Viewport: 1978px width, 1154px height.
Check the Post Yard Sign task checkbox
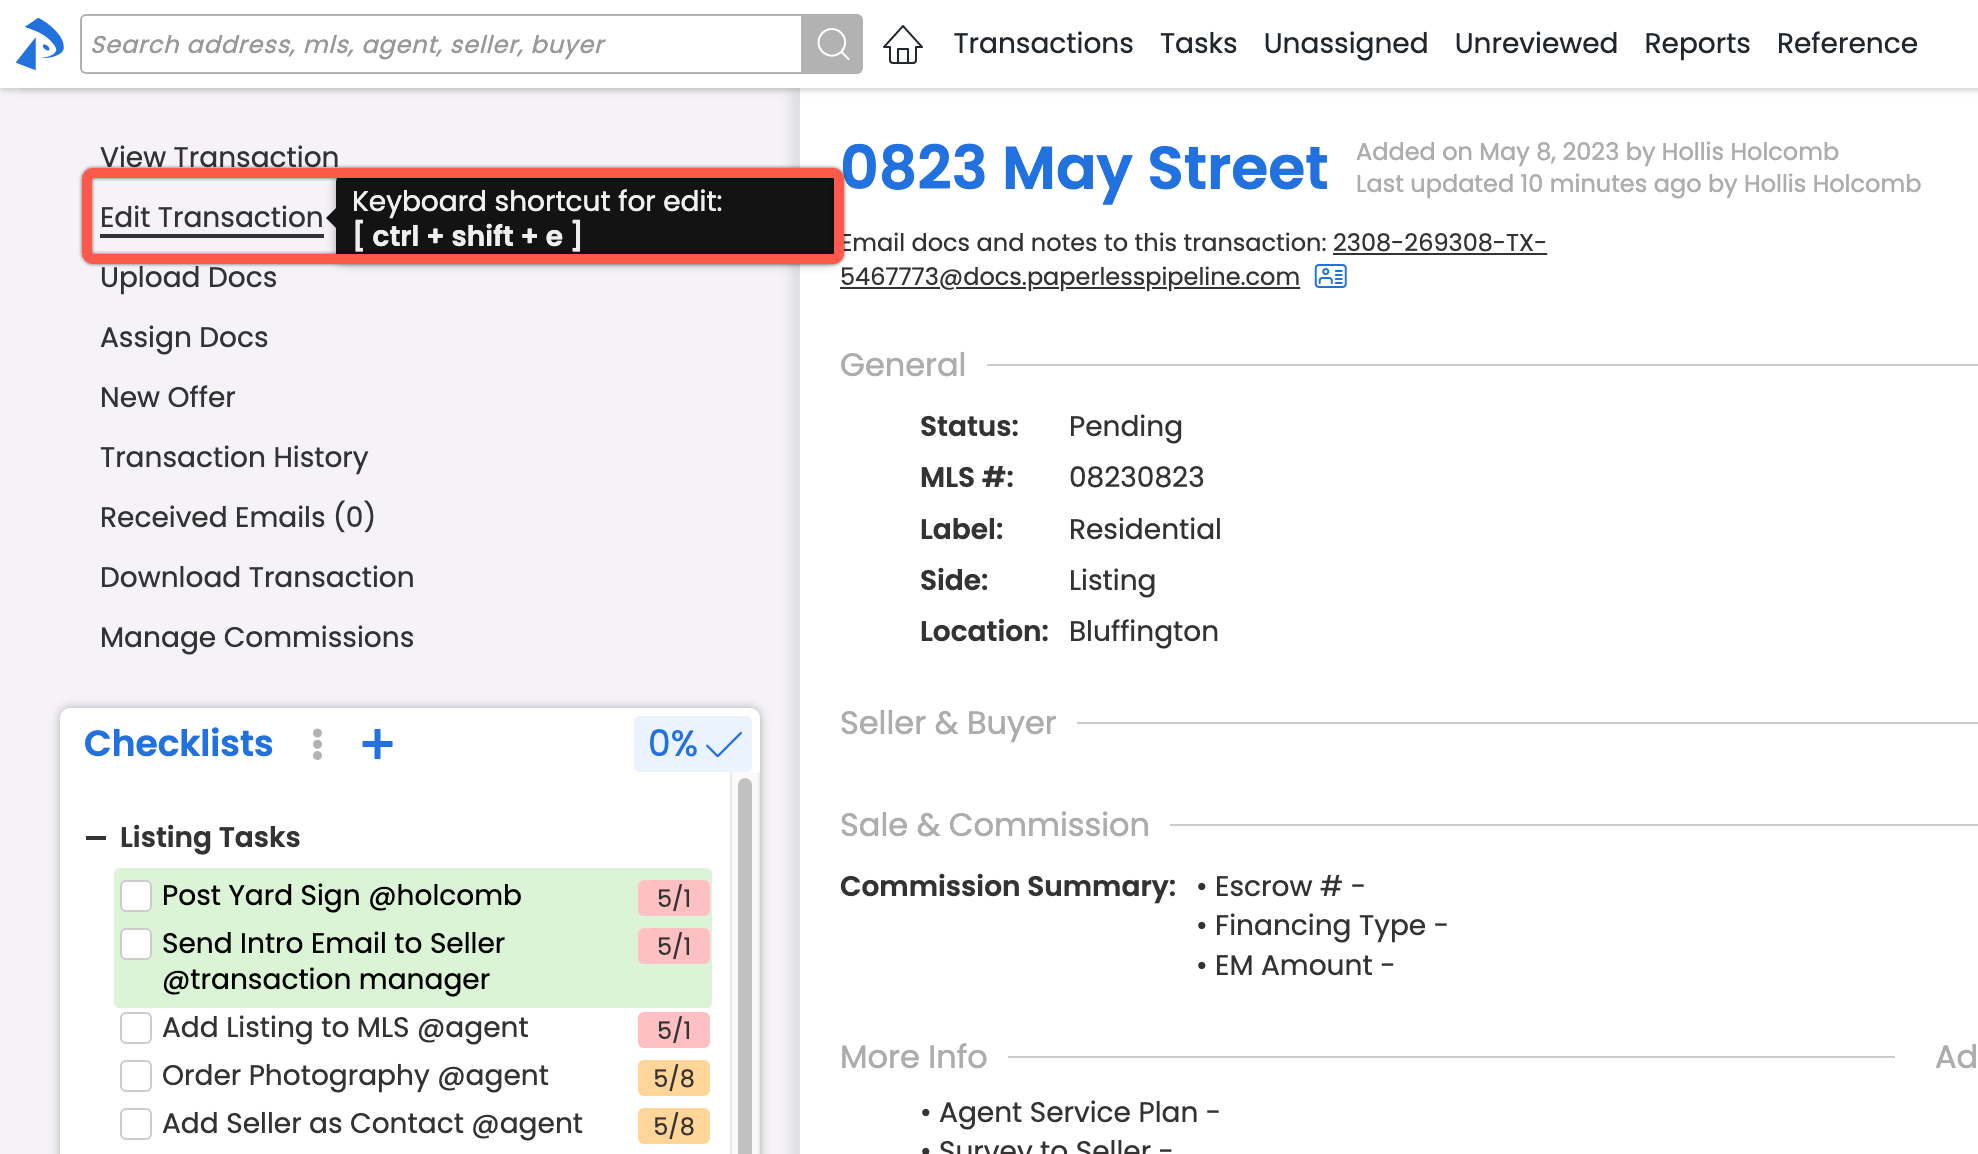136,895
